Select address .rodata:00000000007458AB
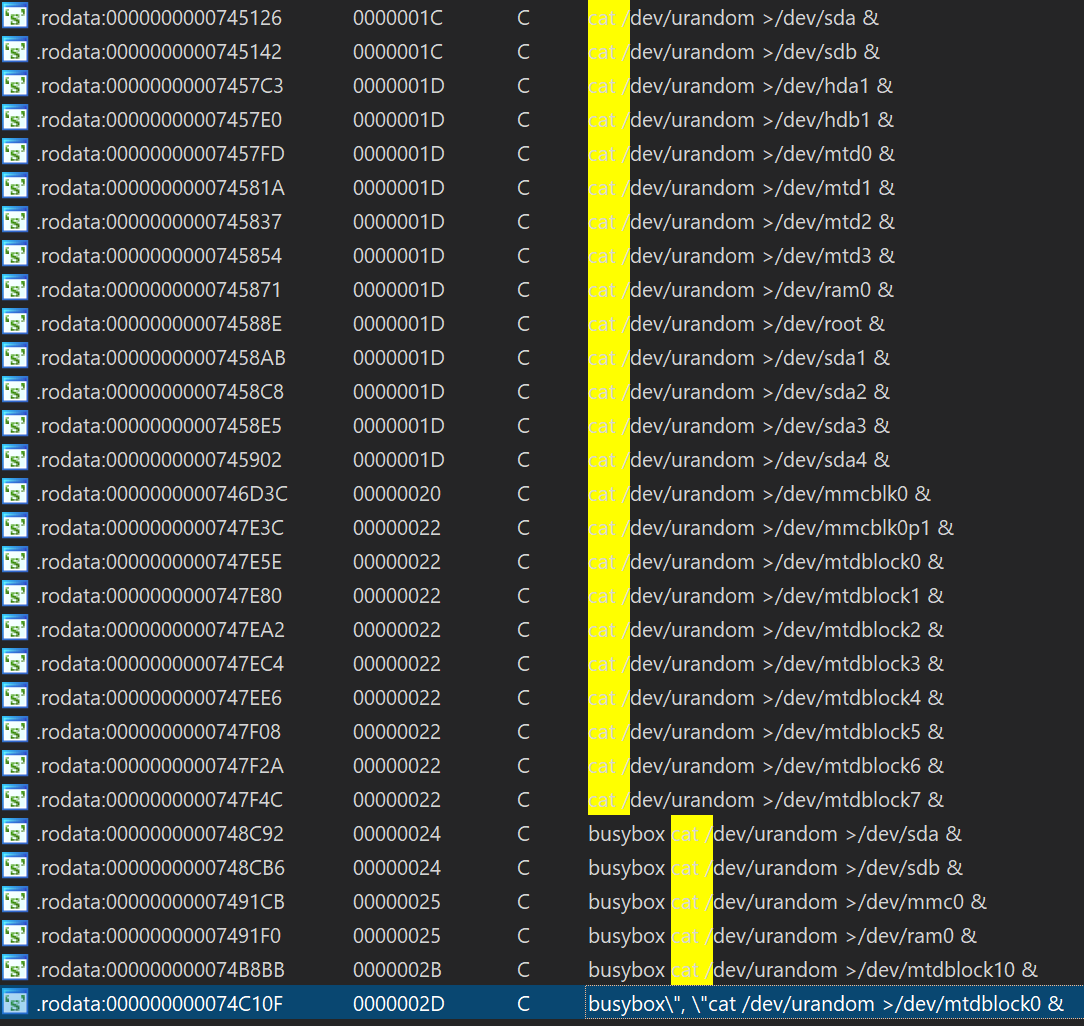The height and width of the screenshot is (1026, 1084). pos(160,358)
